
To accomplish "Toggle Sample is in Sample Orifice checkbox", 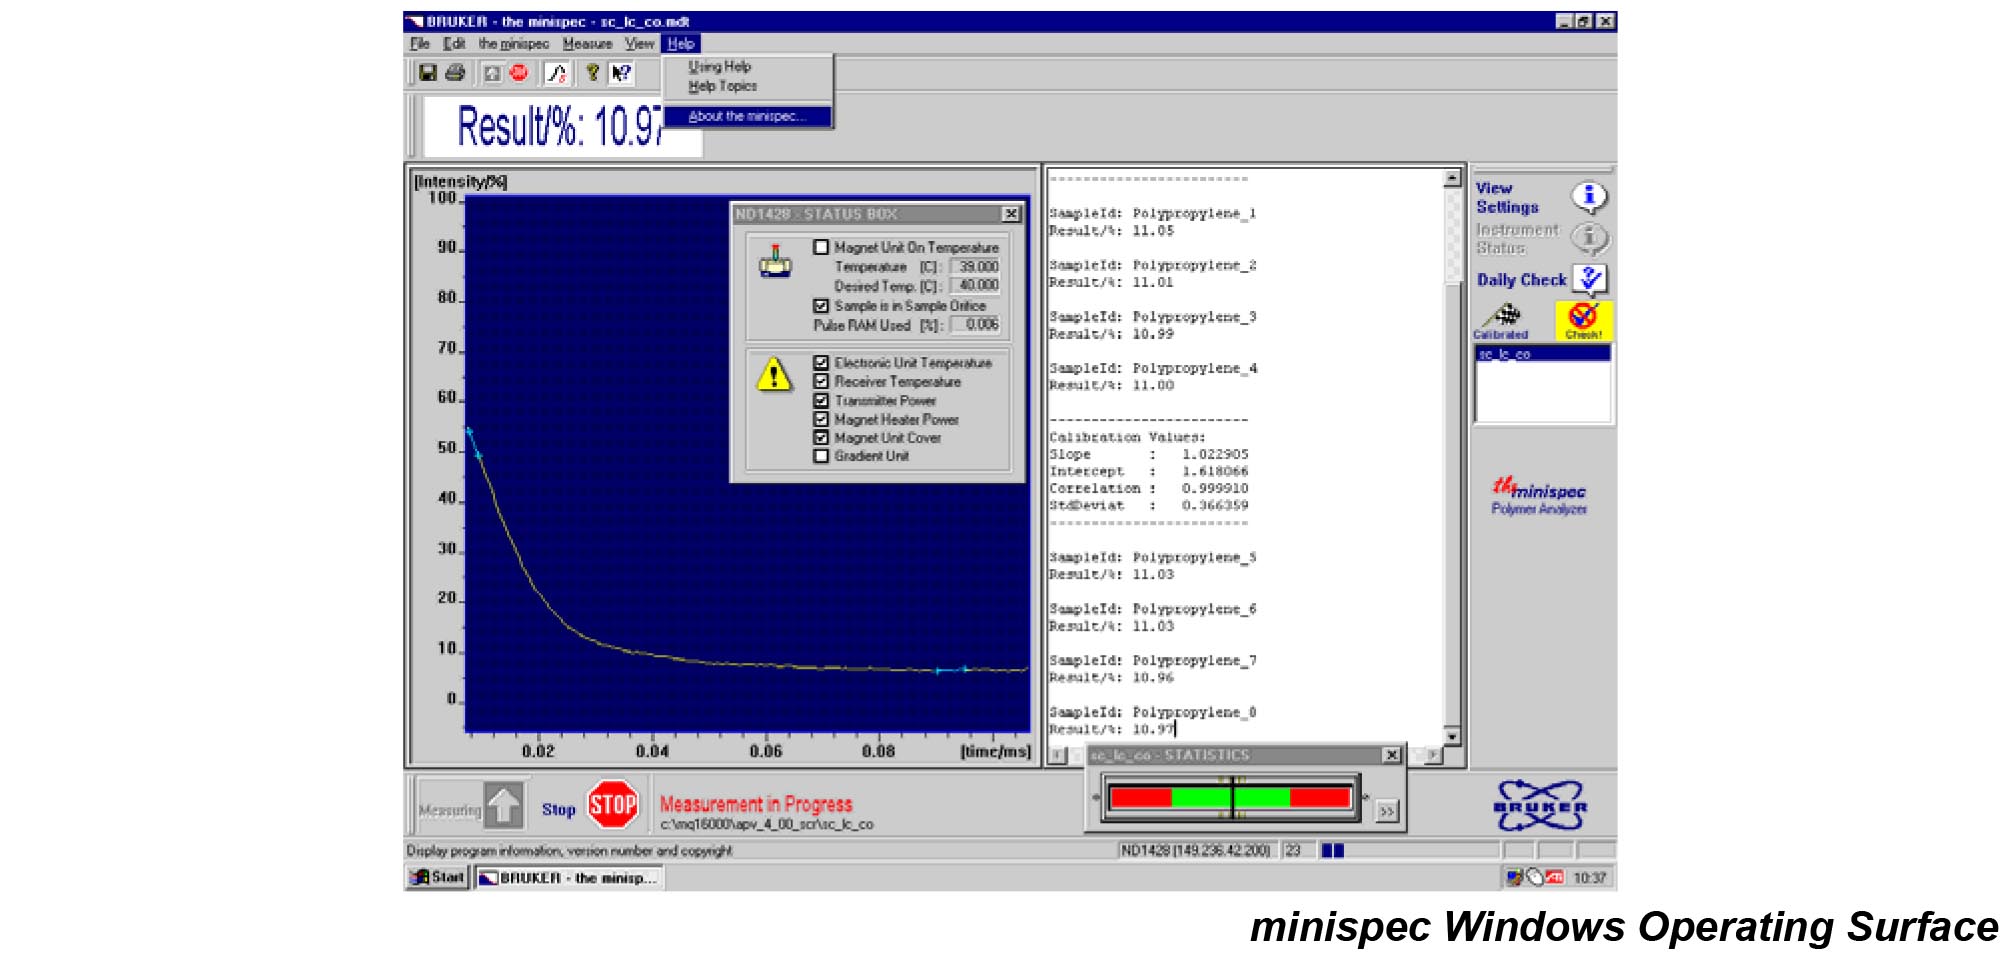I will coord(821,306).
